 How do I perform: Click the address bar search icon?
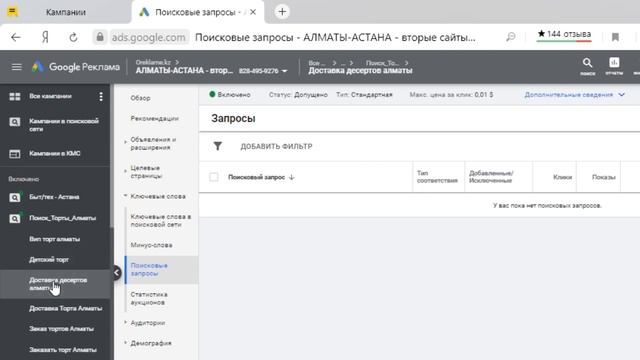tap(511, 37)
